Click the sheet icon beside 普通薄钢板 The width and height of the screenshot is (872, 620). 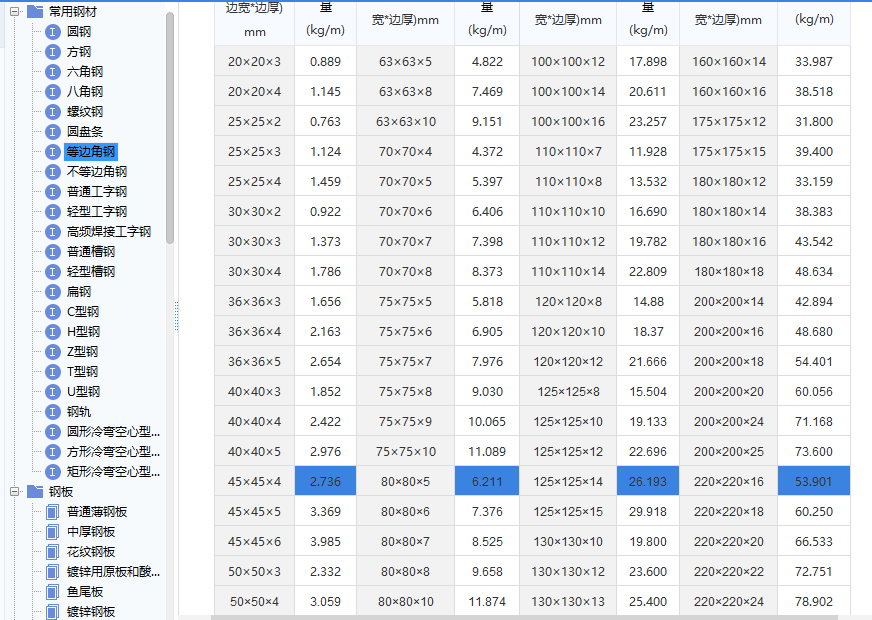tap(52, 512)
